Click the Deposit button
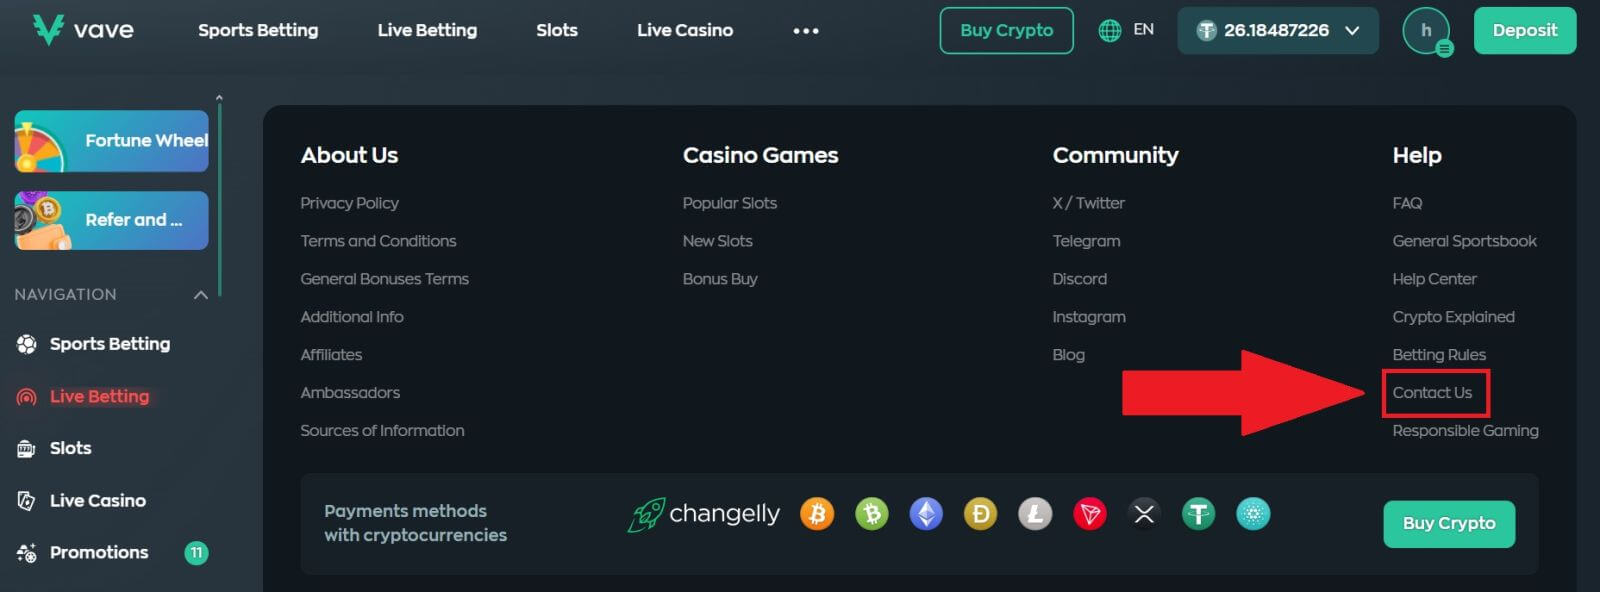This screenshot has width=1600, height=592. point(1524,31)
